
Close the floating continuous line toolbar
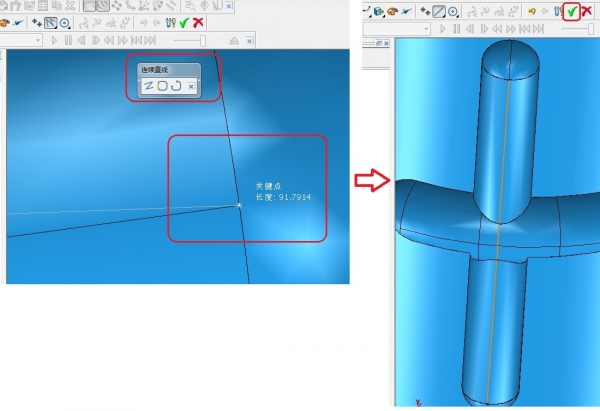[191, 87]
